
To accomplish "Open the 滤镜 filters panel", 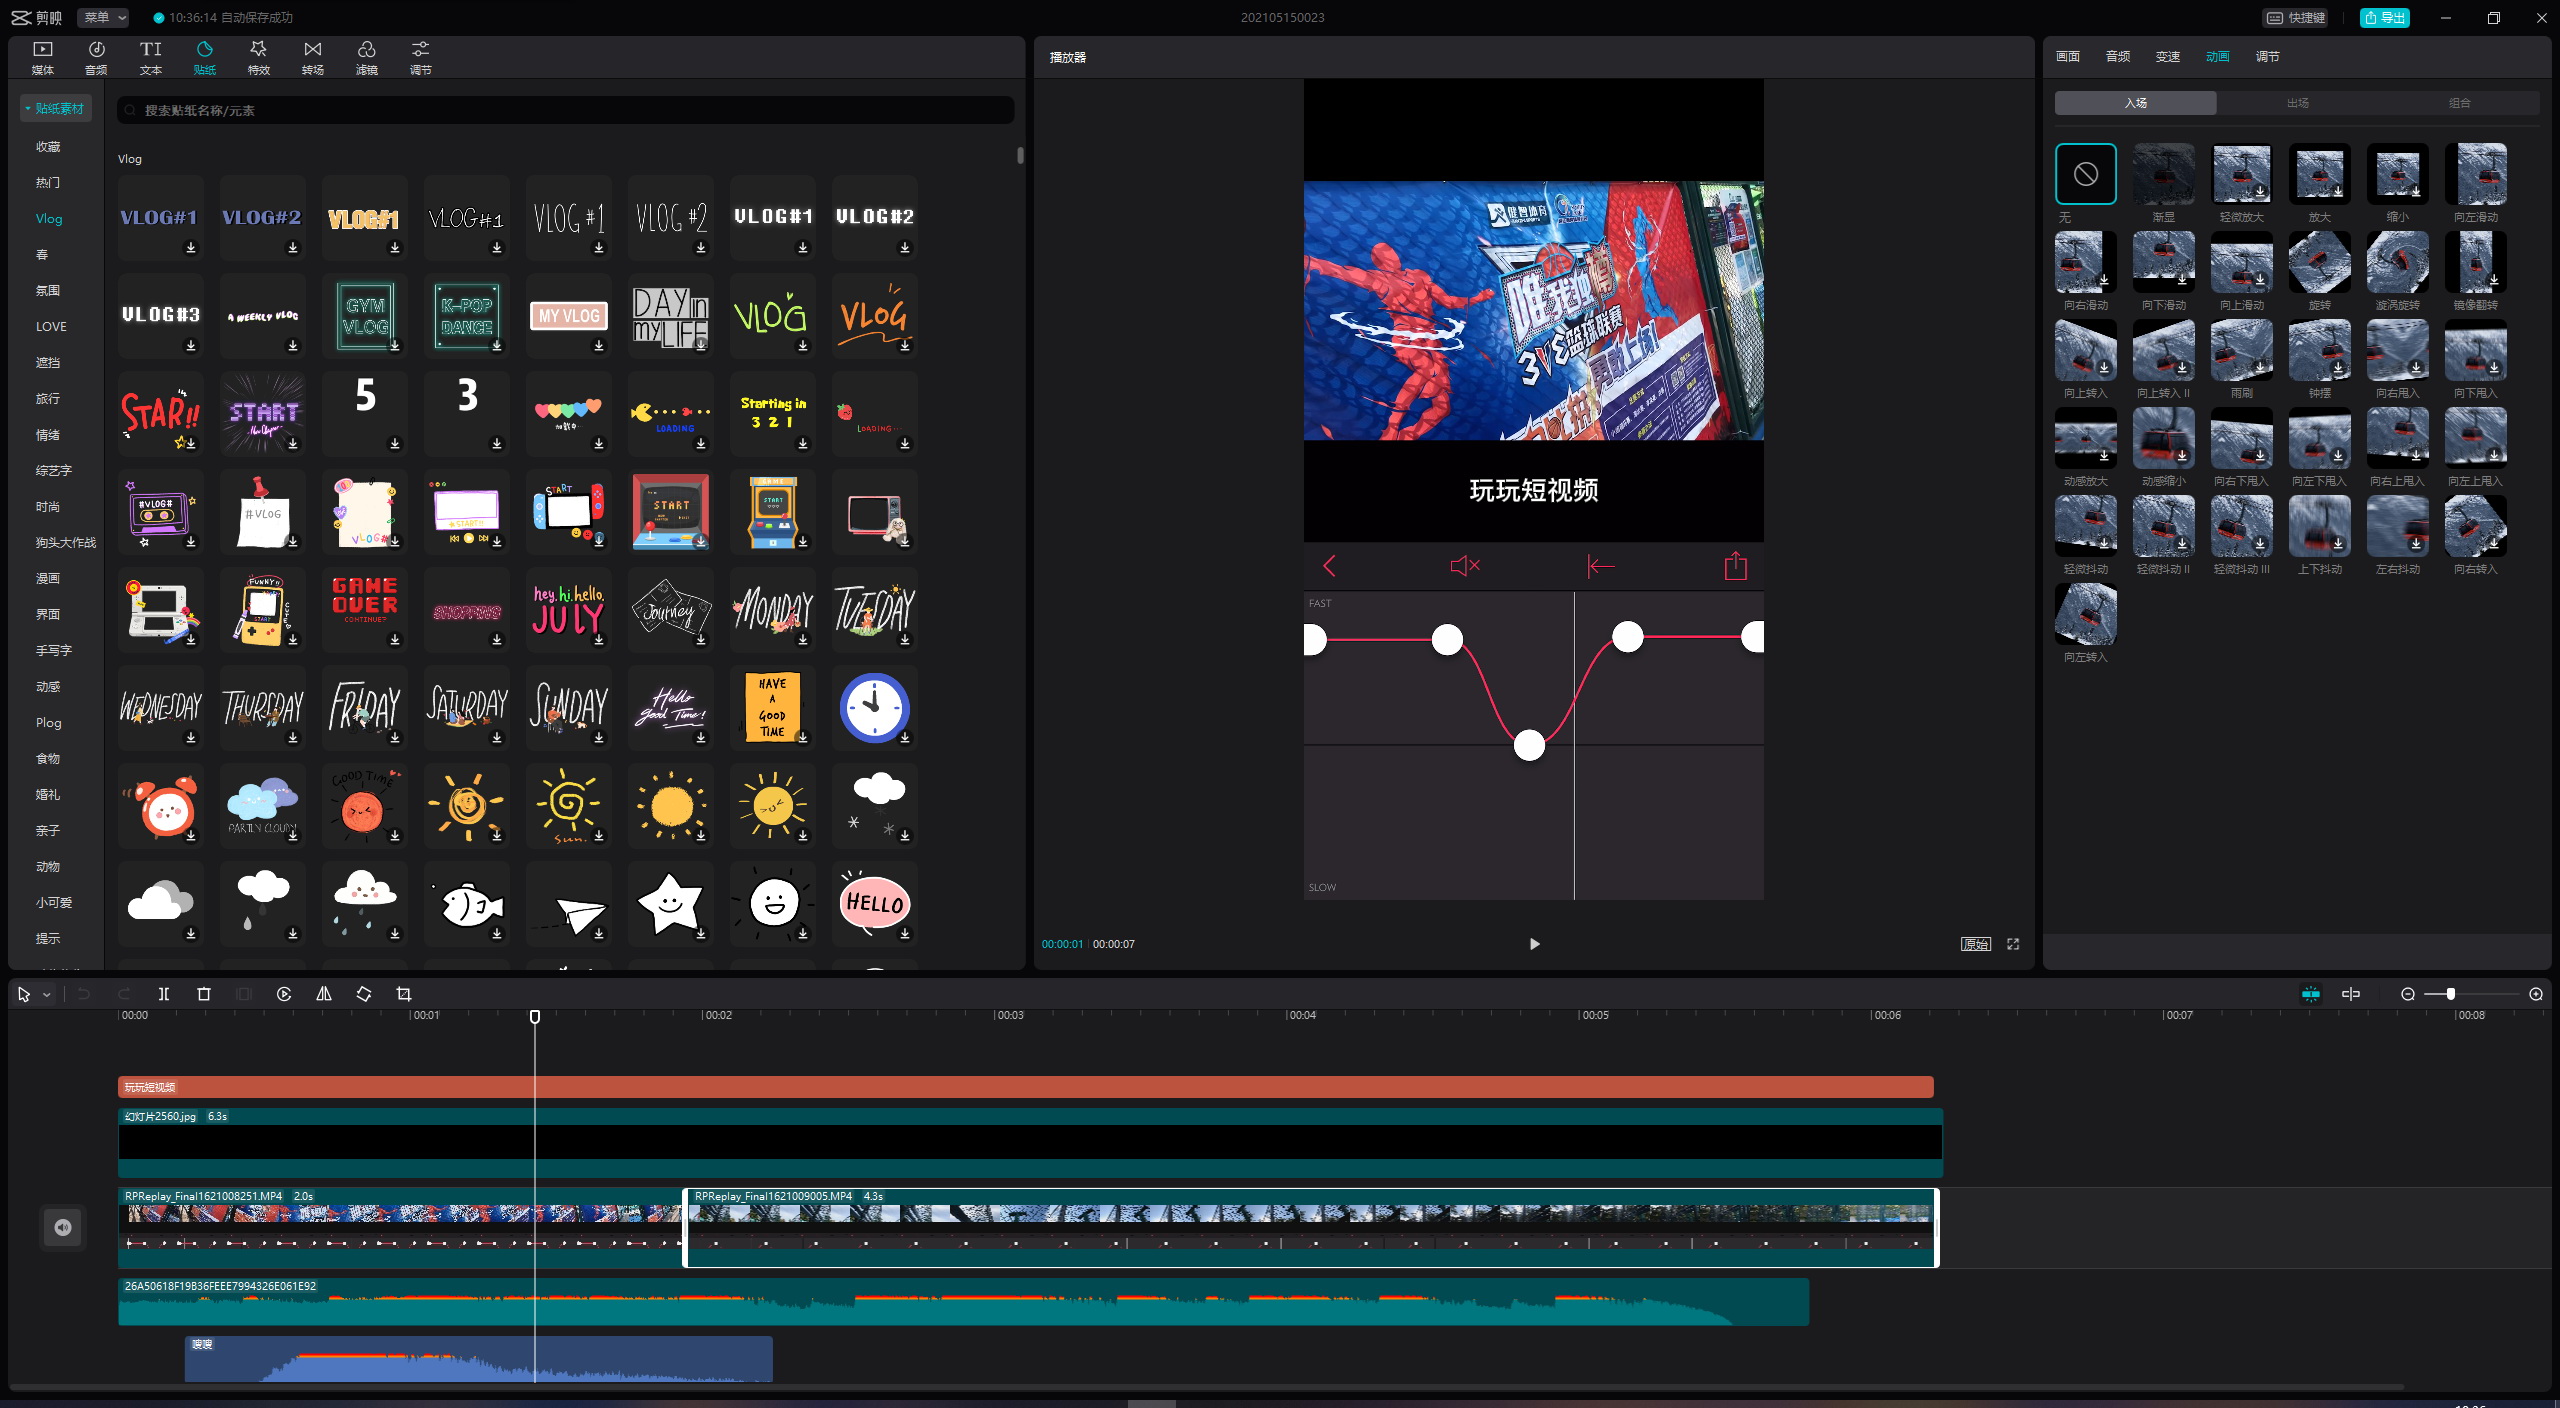I will coord(367,57).
